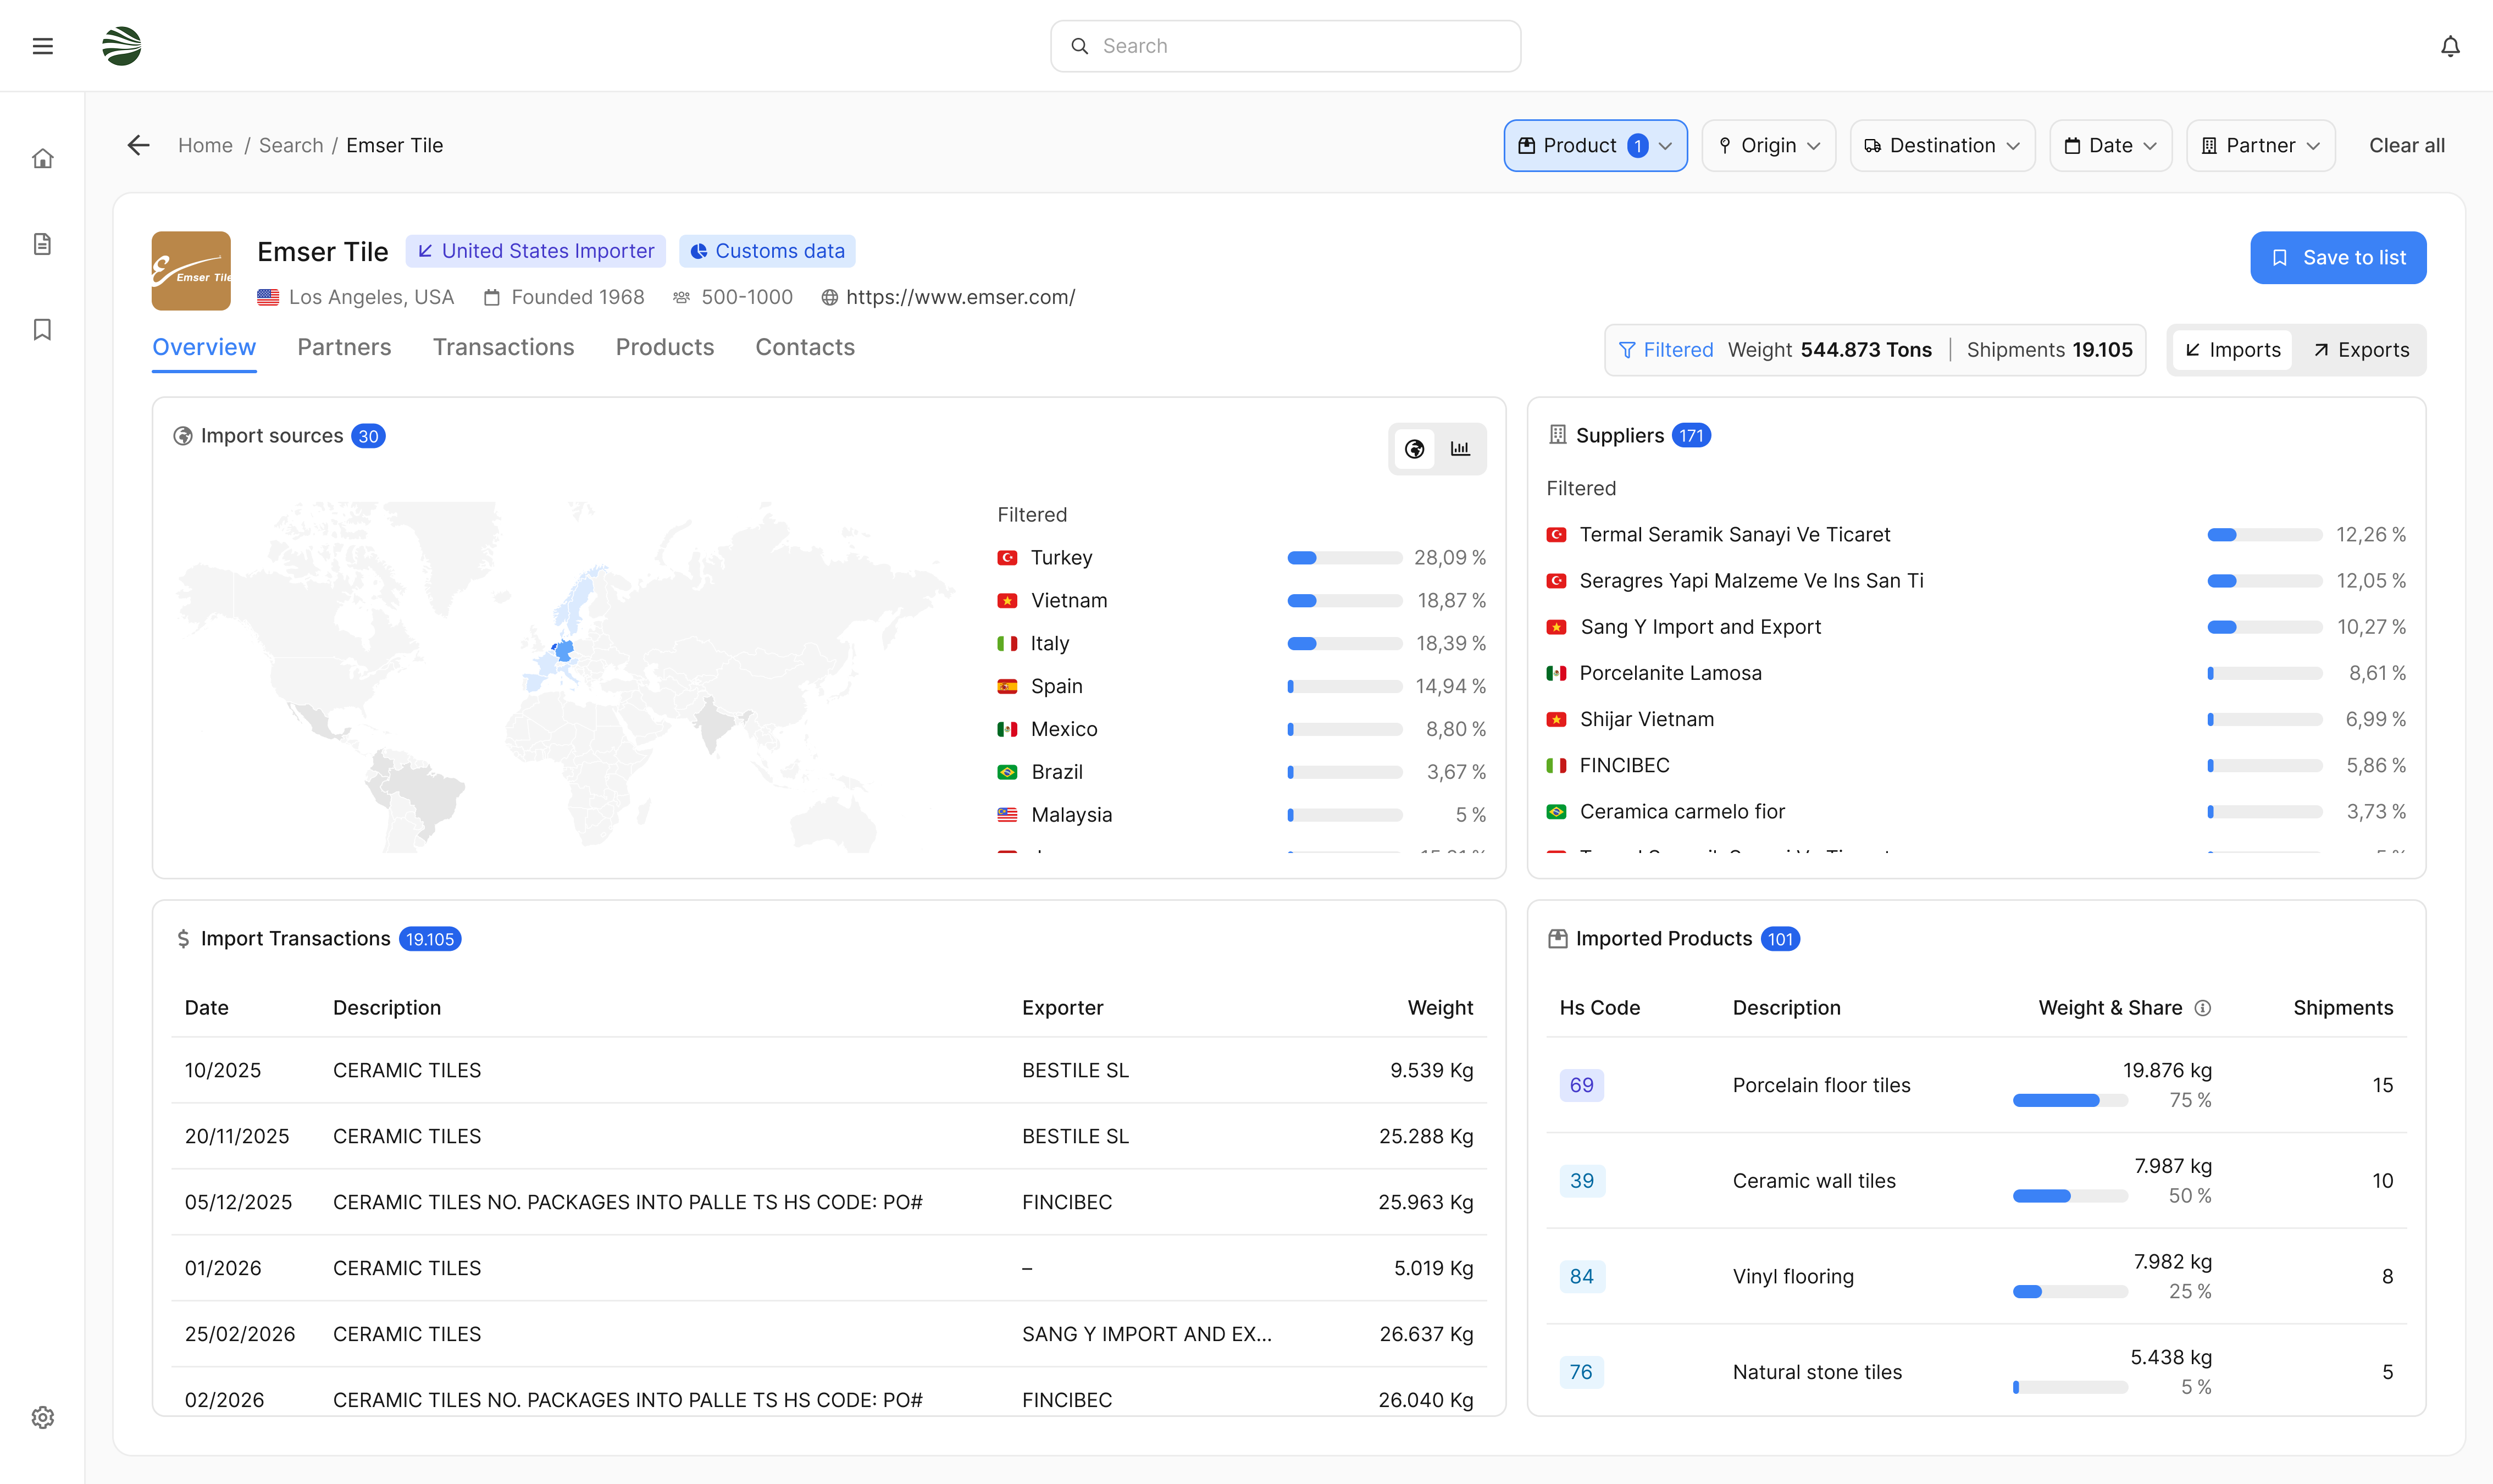Open the Contacts tab
This screenshot has height=1484, width=2493.
pyautogui.click(x=805, y=347)
